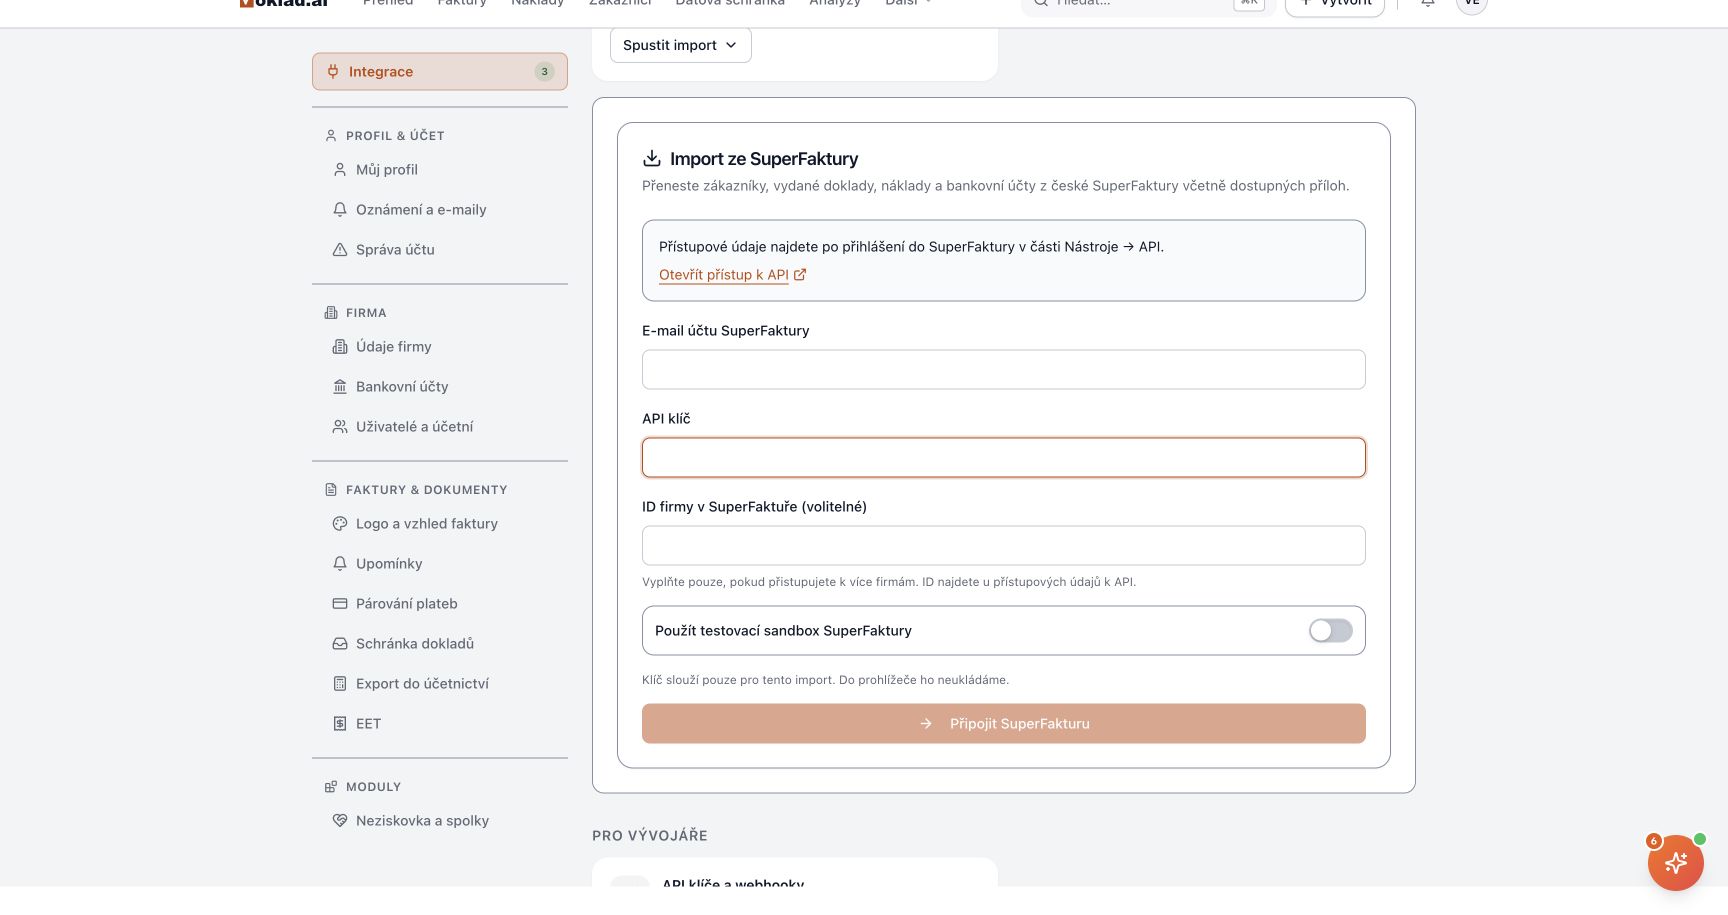
Task: Click bell icon next to Oznámení a e-maily
Action: pos(340,210)
